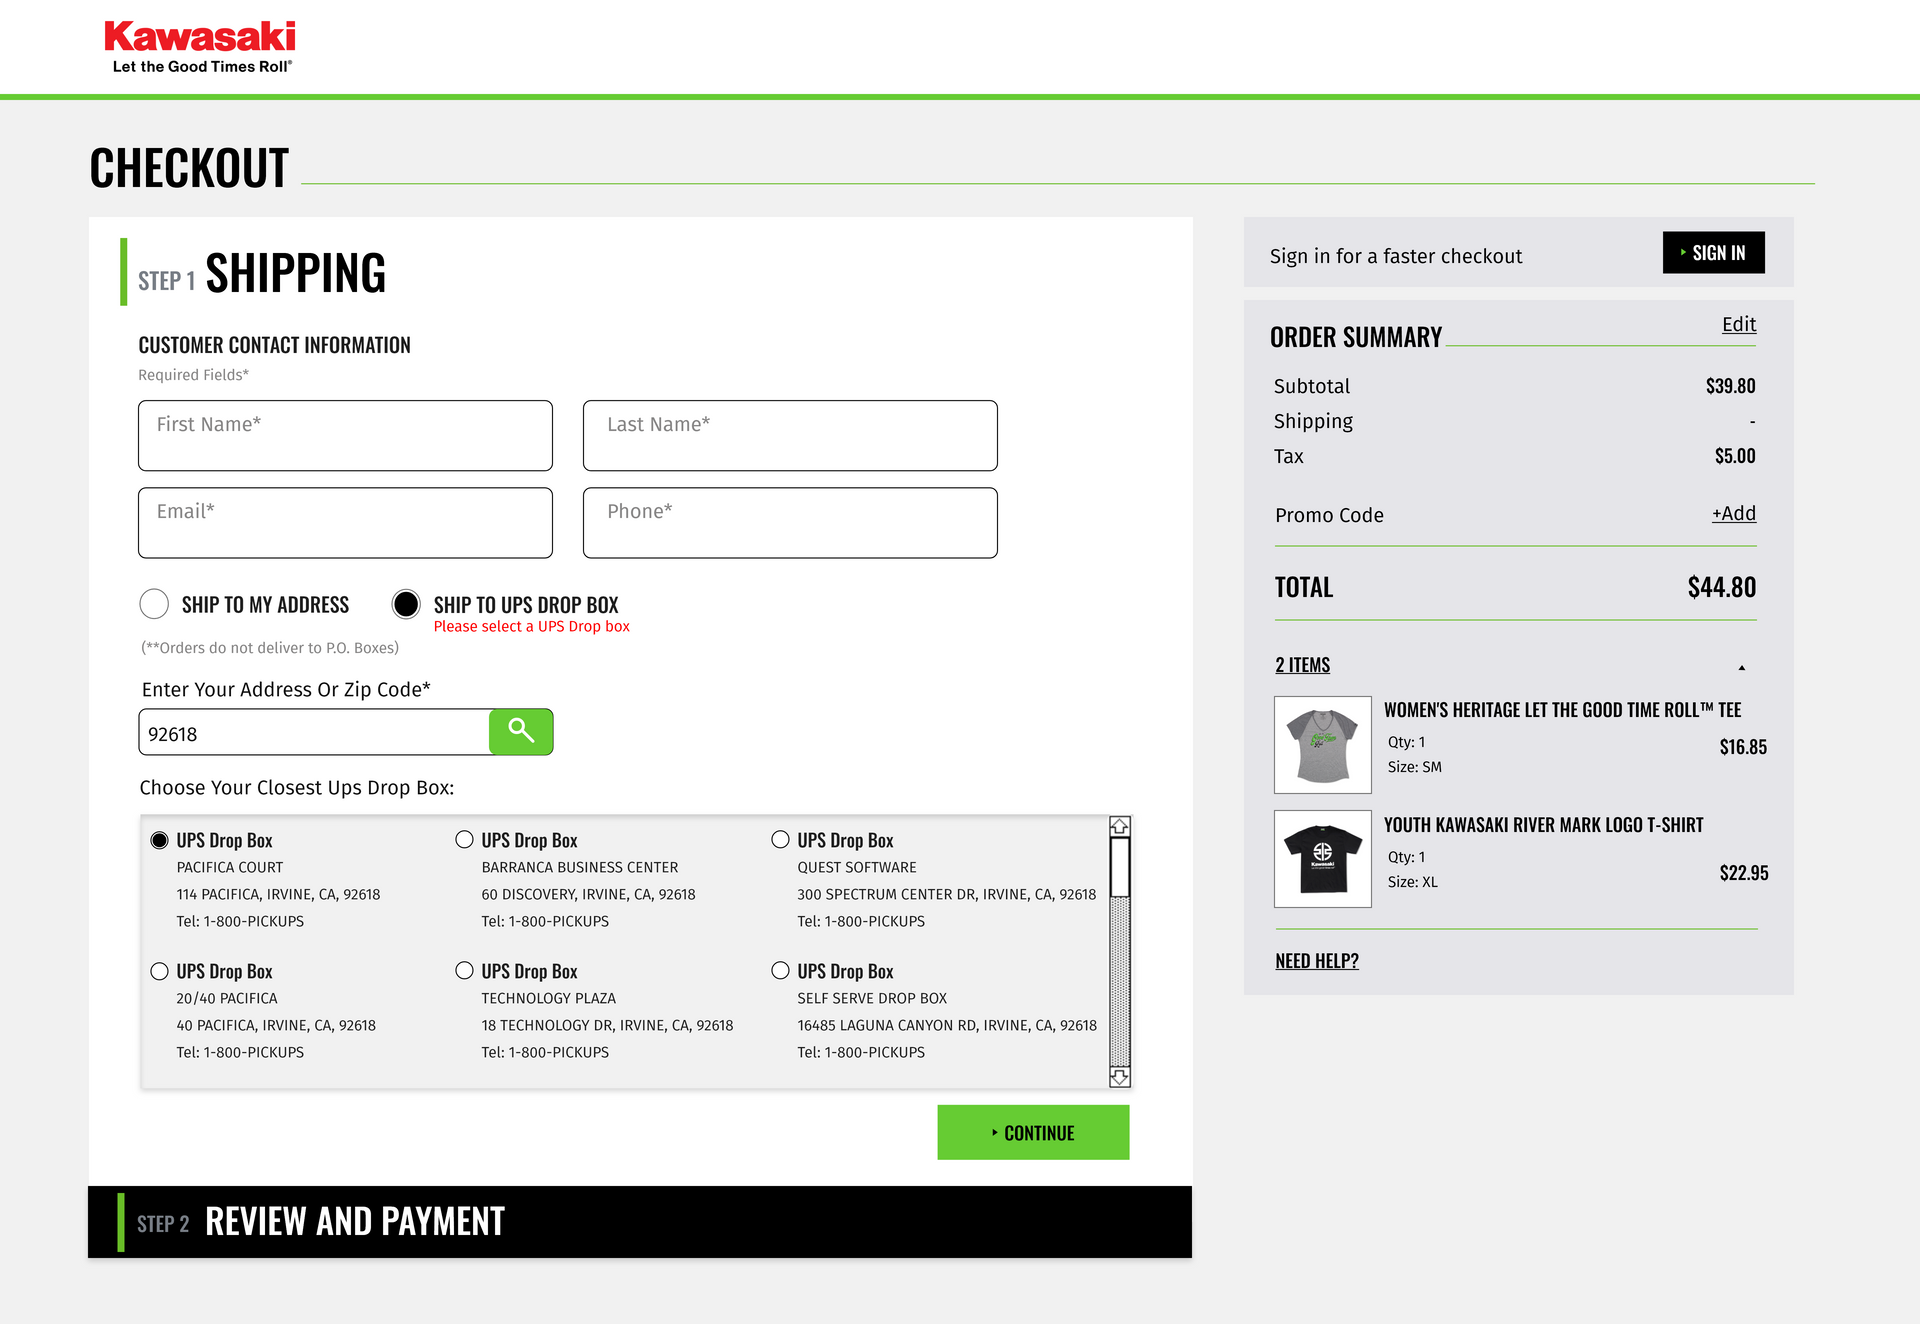The image size is (1920, 1324).
Task: Click the First Name field
Action: tap(345, 436)
